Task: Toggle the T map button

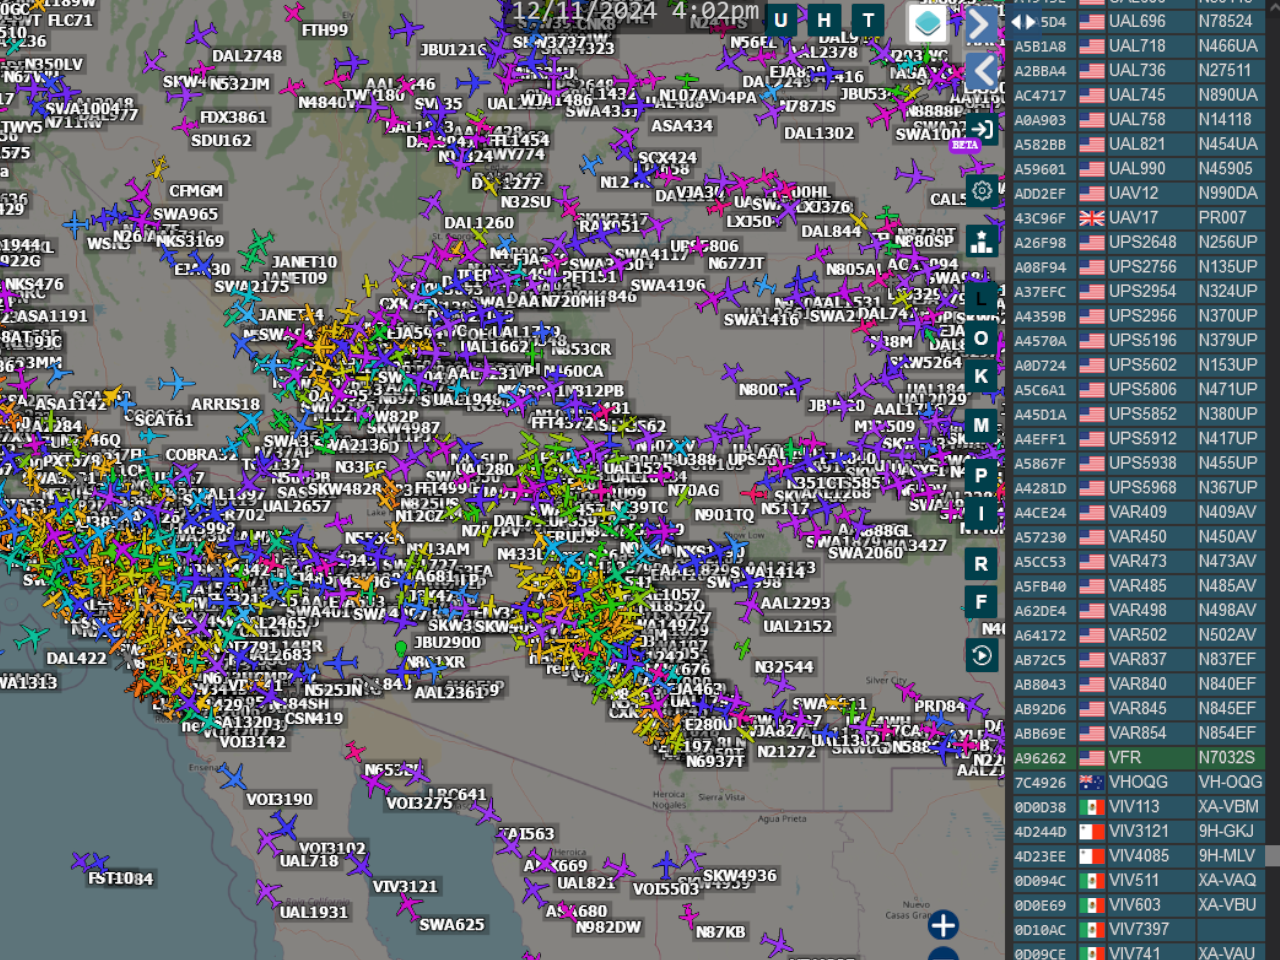Action: pyautogui.click(x=868, y=20)
